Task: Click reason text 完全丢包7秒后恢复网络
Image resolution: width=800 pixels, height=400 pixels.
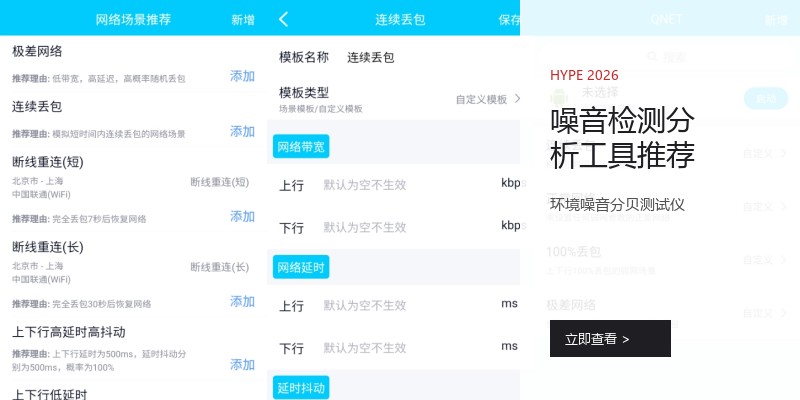Action: point(99,219)
